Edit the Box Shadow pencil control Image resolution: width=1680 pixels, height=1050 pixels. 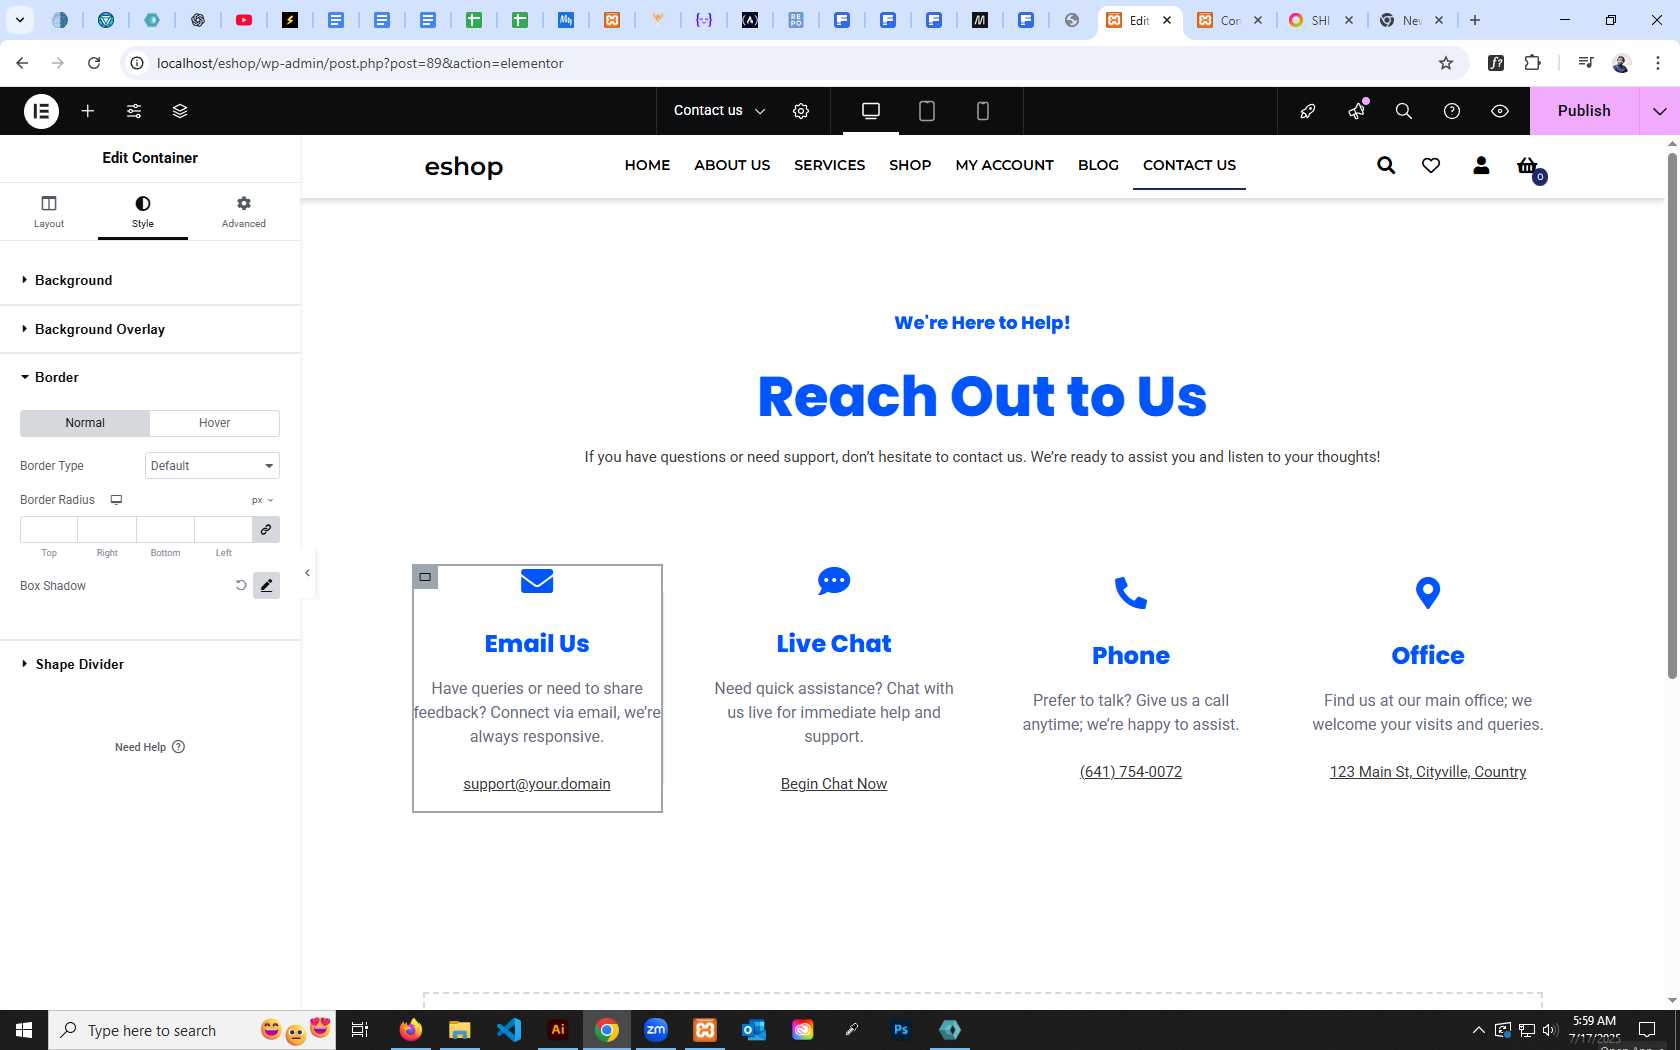[x=266, y=586]
